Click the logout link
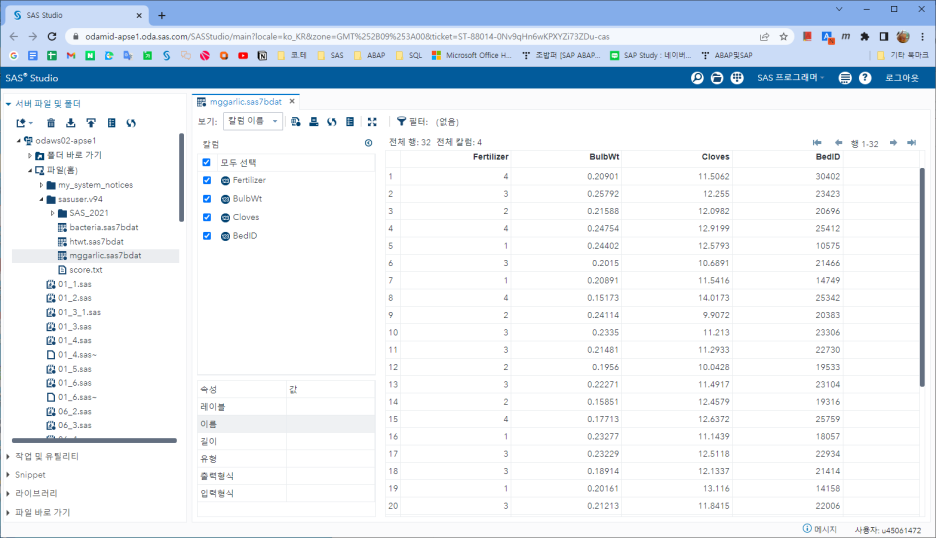The height and width of the screenshot is (538, 936). (901, 78)
